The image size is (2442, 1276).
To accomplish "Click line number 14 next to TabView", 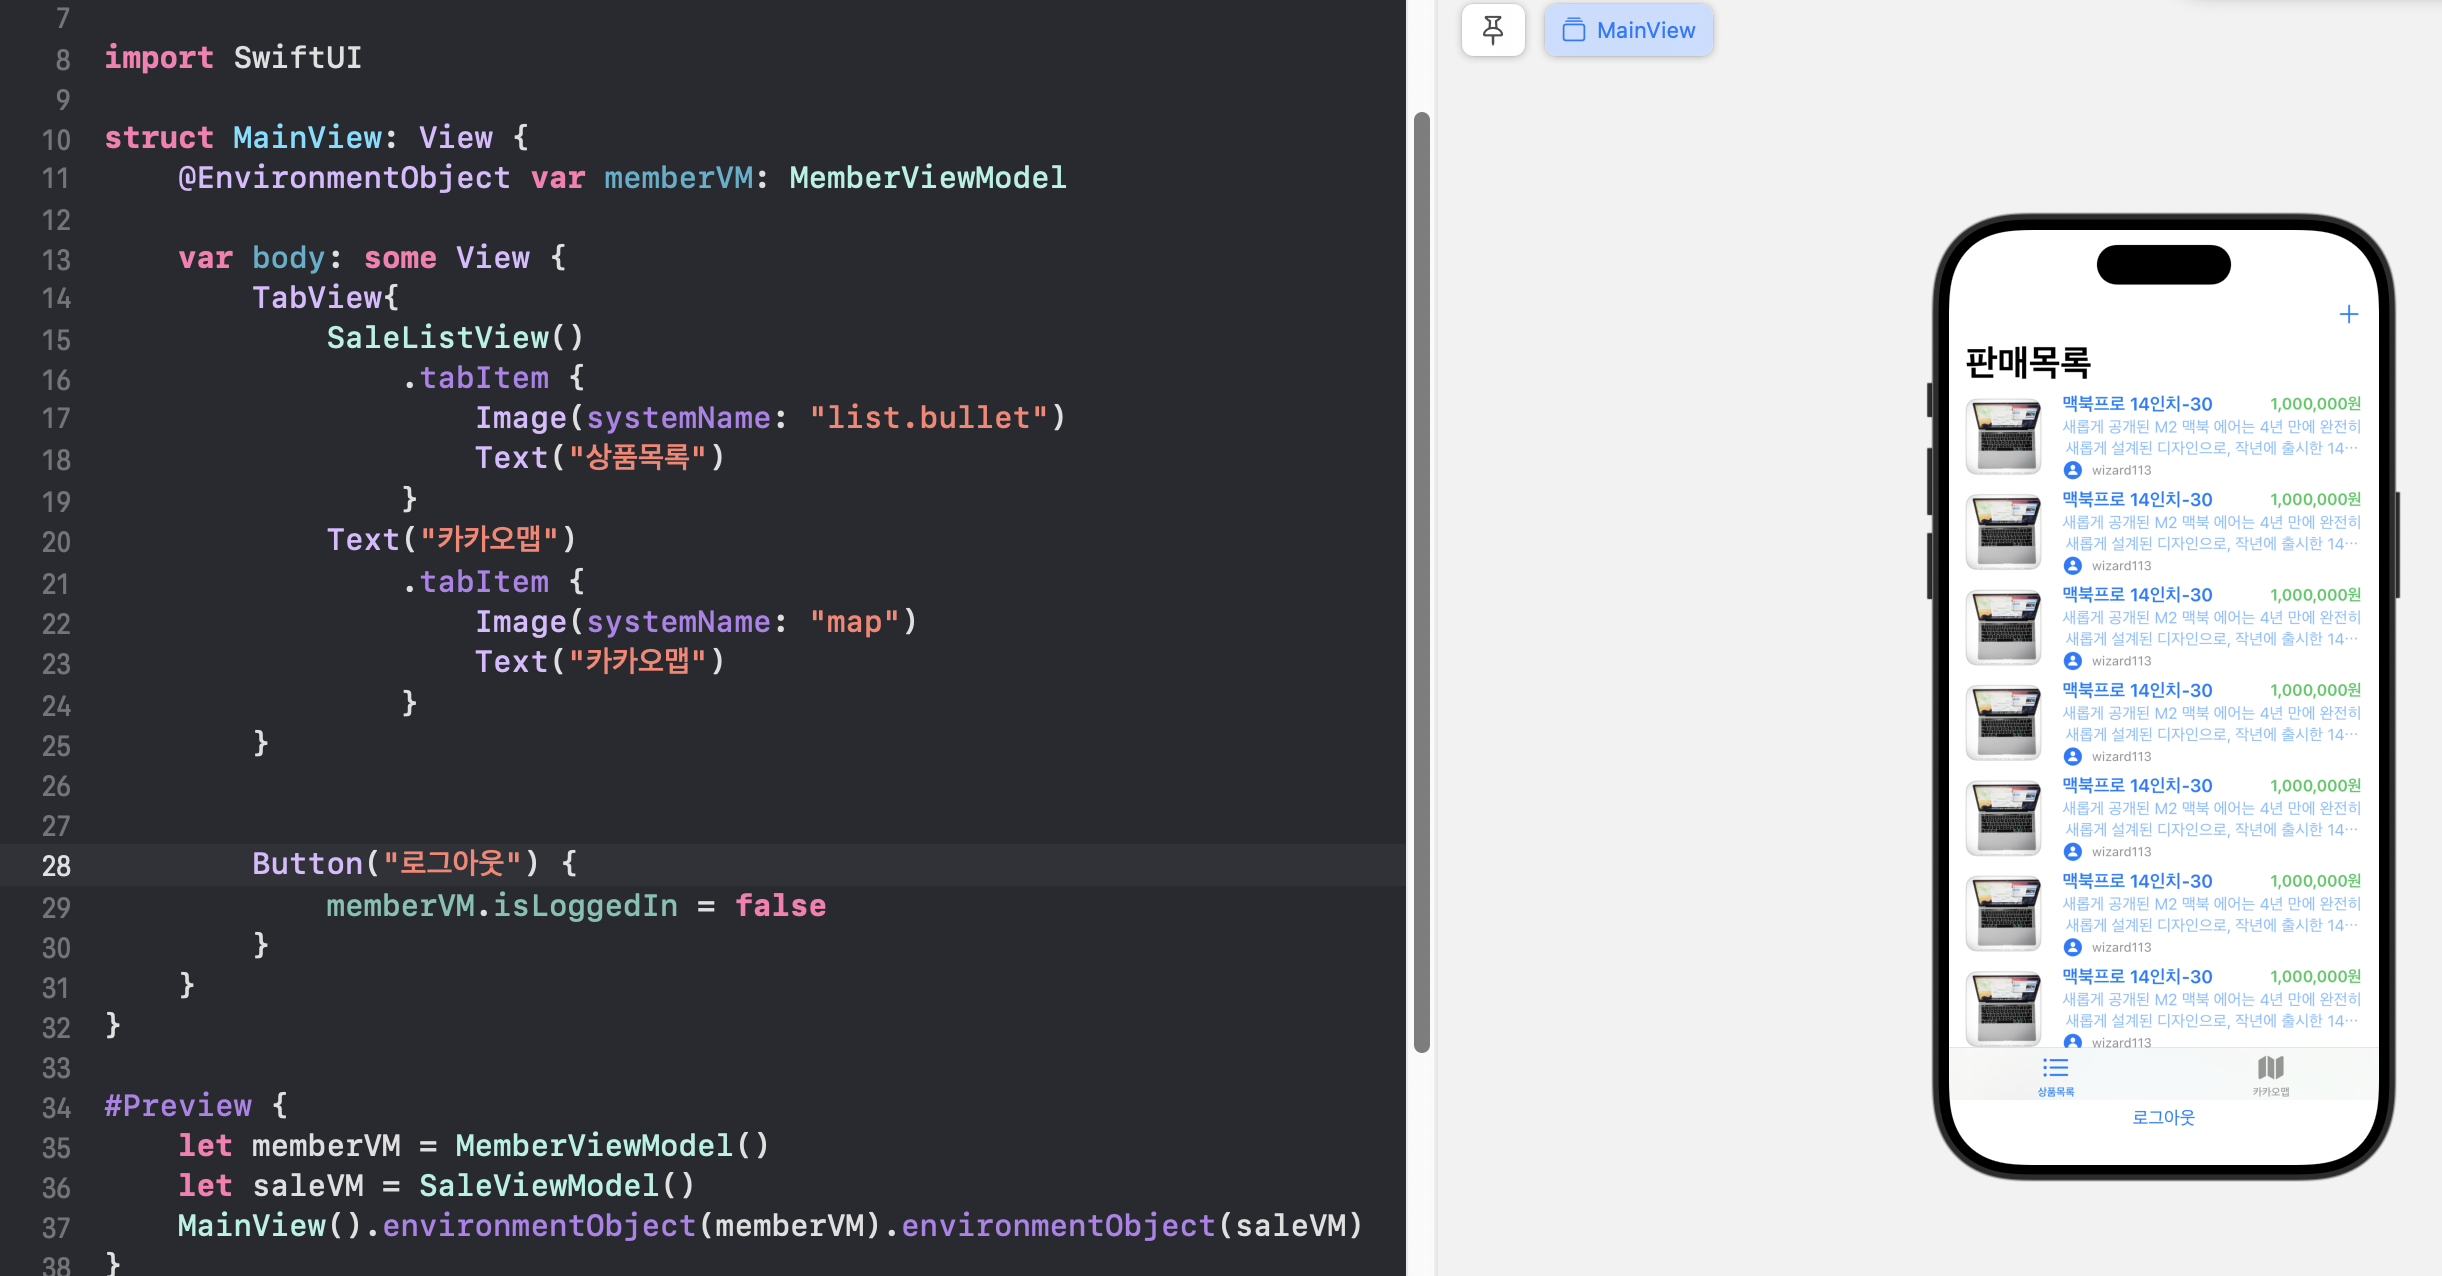I will pyautogui.click(x=56, y=299).
